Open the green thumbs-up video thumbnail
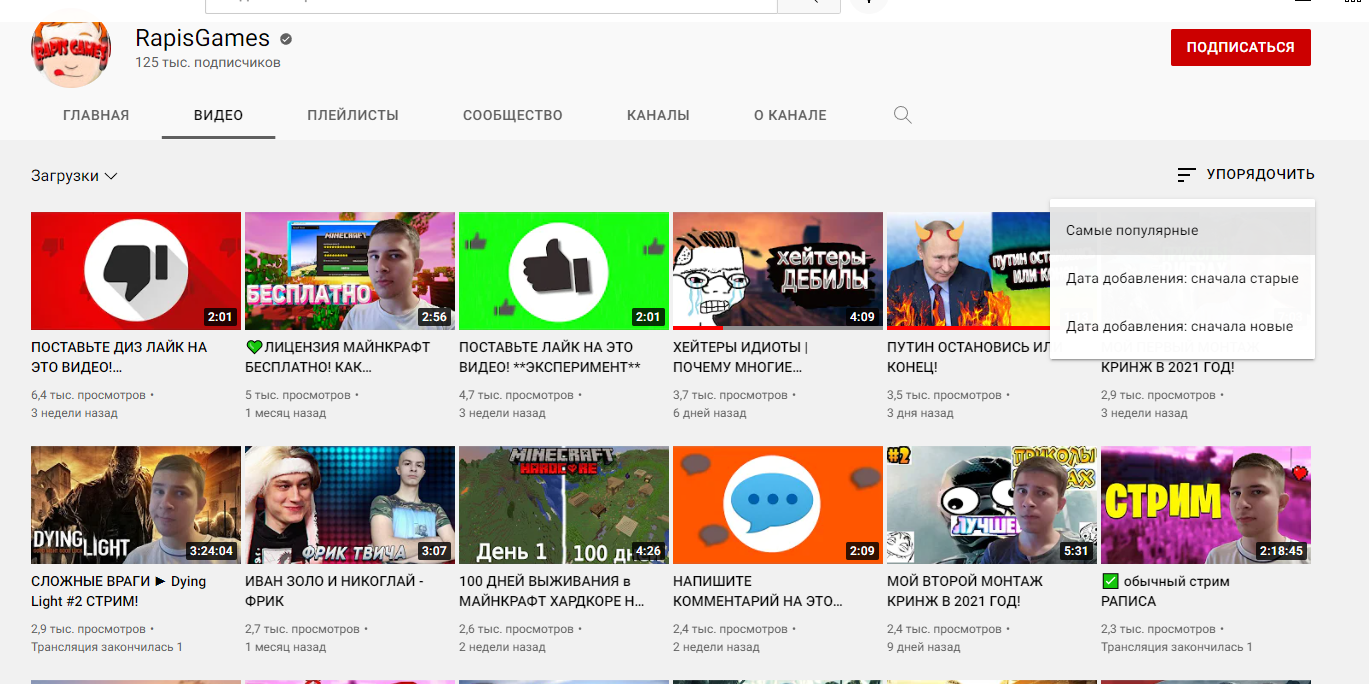Image resolution: width=1369 pixels, height=684 pixels. (x=564, y=271)
